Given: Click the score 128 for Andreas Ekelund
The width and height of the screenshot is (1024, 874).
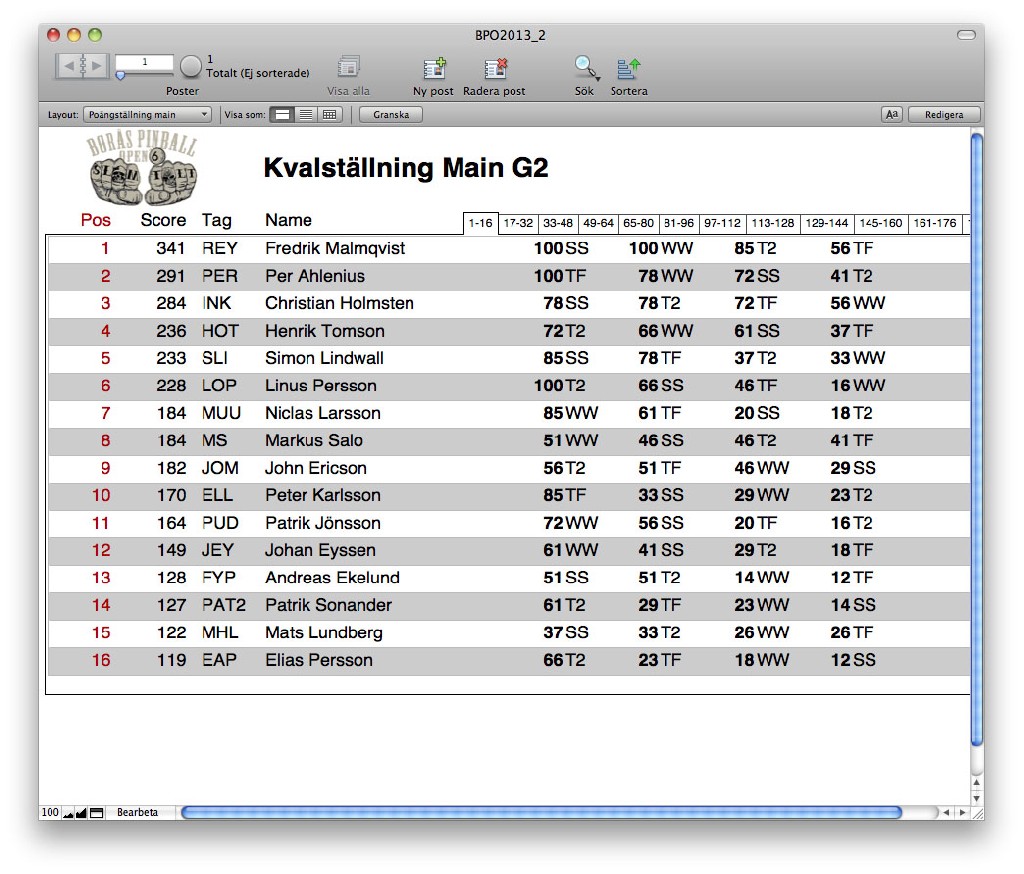Looking at the screenshot, I should pyautogui.click(x=172, y=578).
